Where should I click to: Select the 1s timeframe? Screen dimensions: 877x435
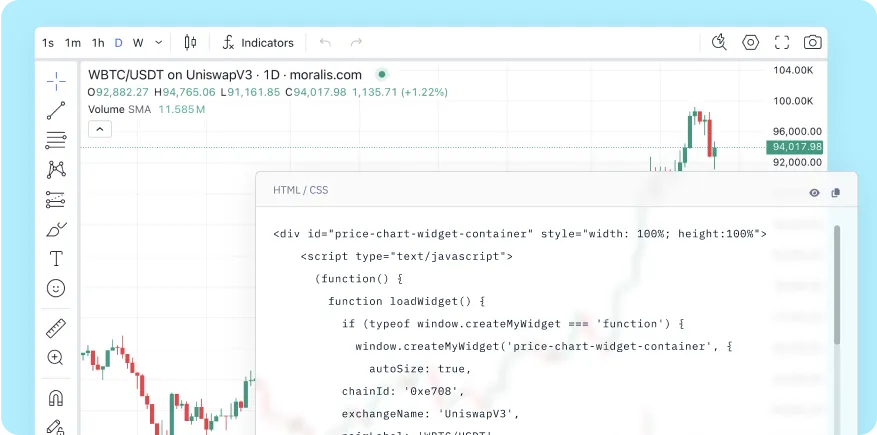(48, 42)
